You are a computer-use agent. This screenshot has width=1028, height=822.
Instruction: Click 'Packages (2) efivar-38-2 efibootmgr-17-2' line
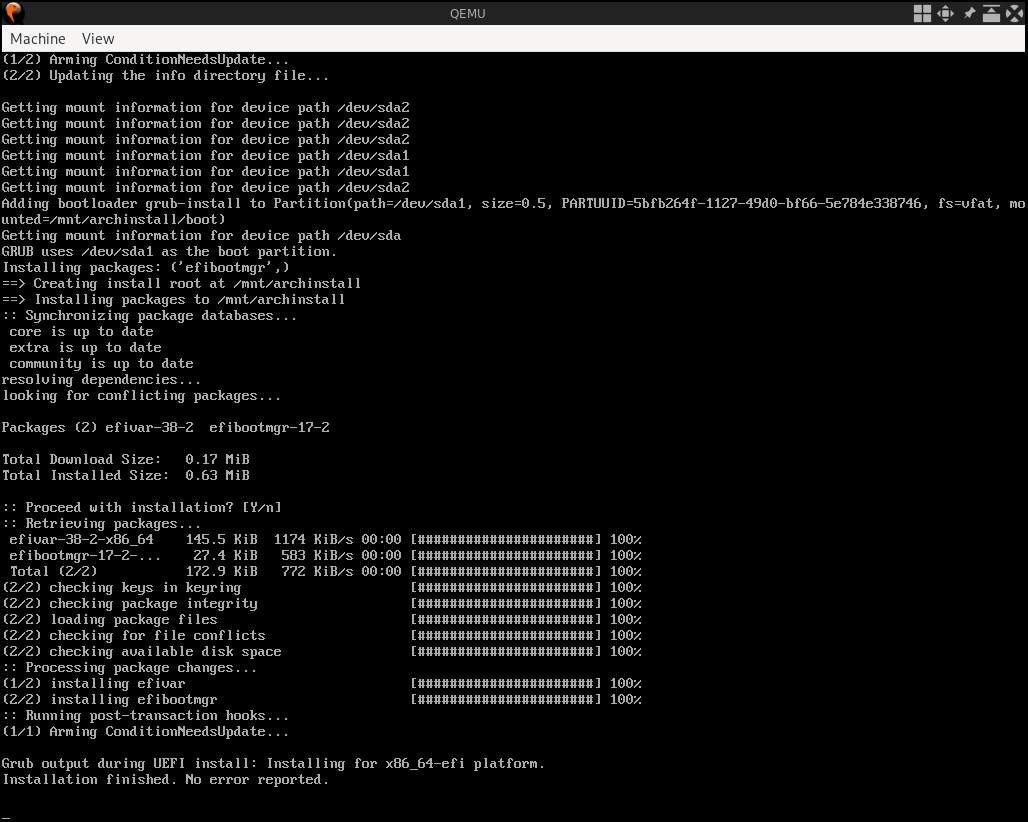(165, 427)
